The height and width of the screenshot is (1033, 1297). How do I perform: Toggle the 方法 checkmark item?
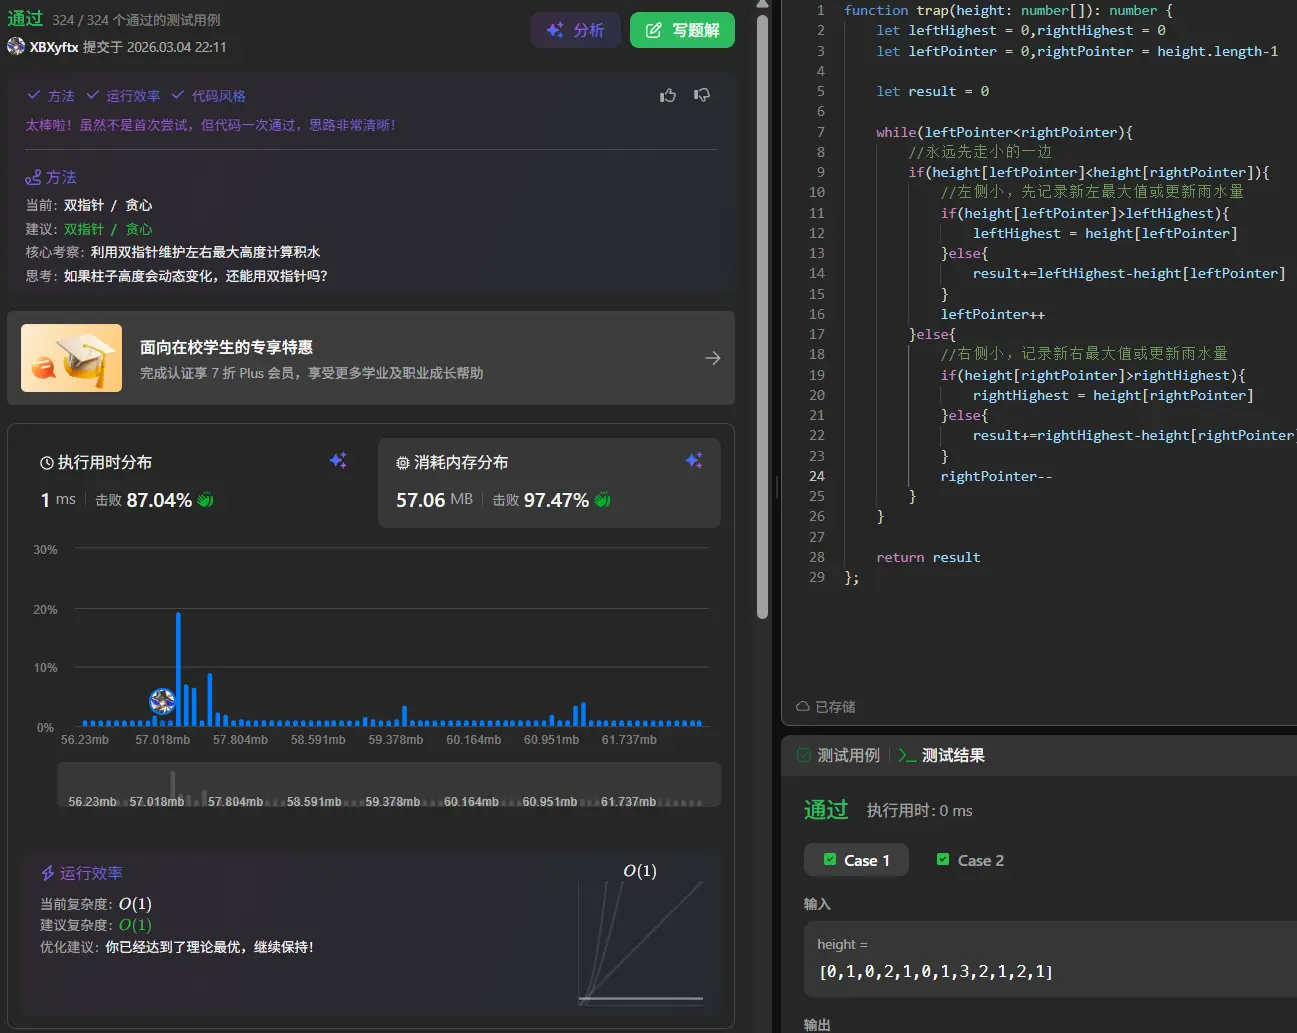point(51,96)
